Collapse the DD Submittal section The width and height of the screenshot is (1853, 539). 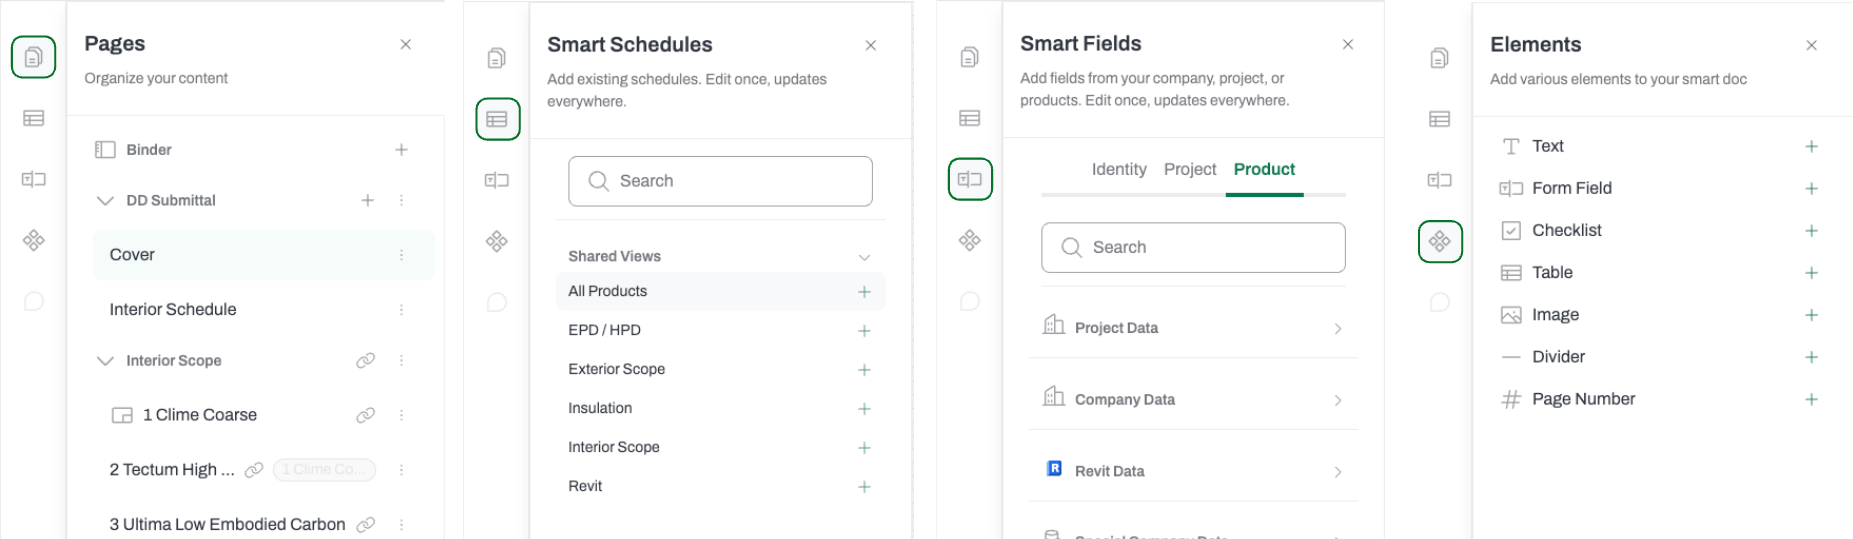105,201
